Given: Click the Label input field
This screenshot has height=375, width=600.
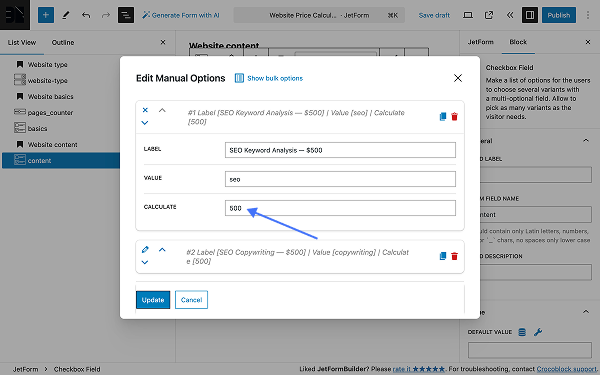Looking at the screenshot, I should 340,150.
